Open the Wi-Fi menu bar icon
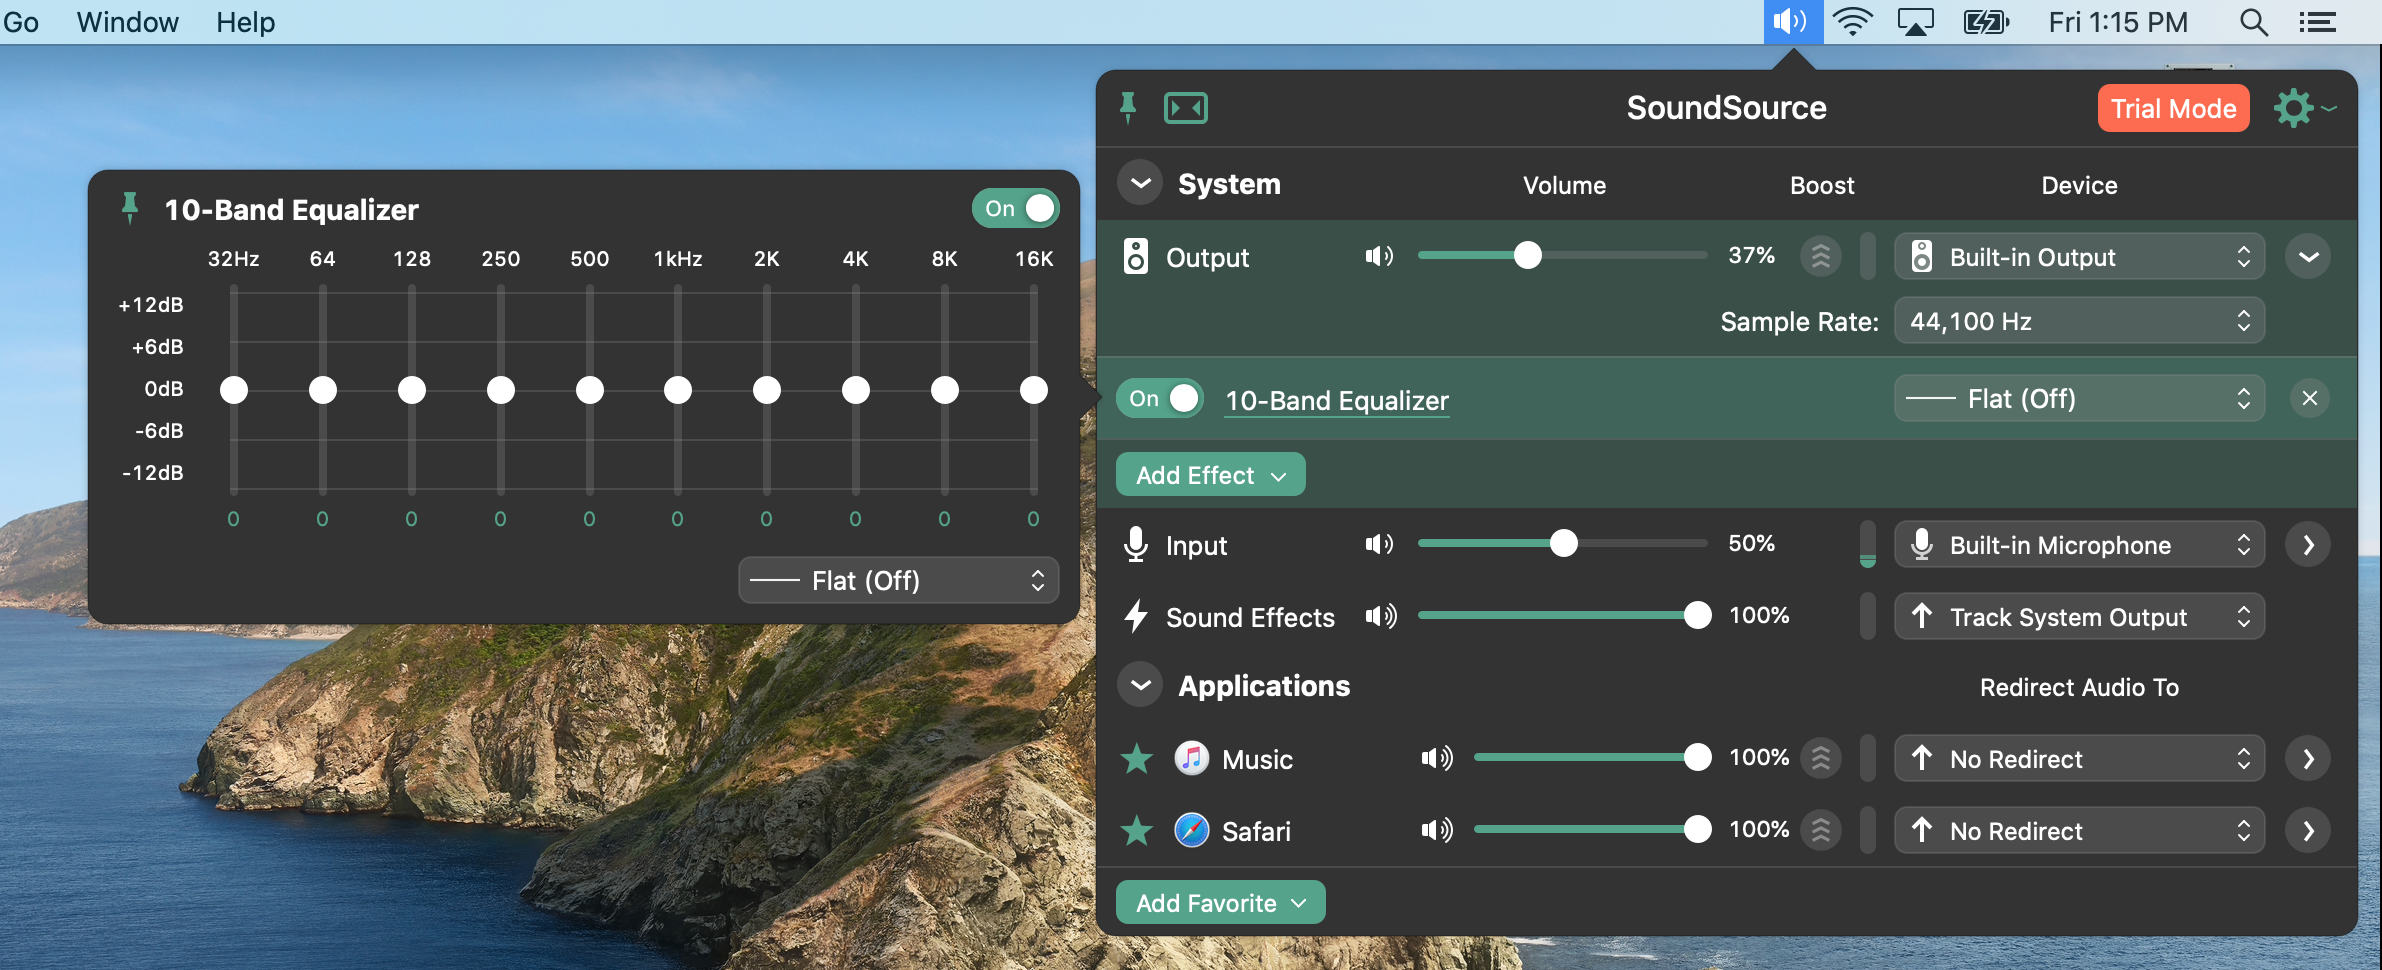 (1853, 21)
